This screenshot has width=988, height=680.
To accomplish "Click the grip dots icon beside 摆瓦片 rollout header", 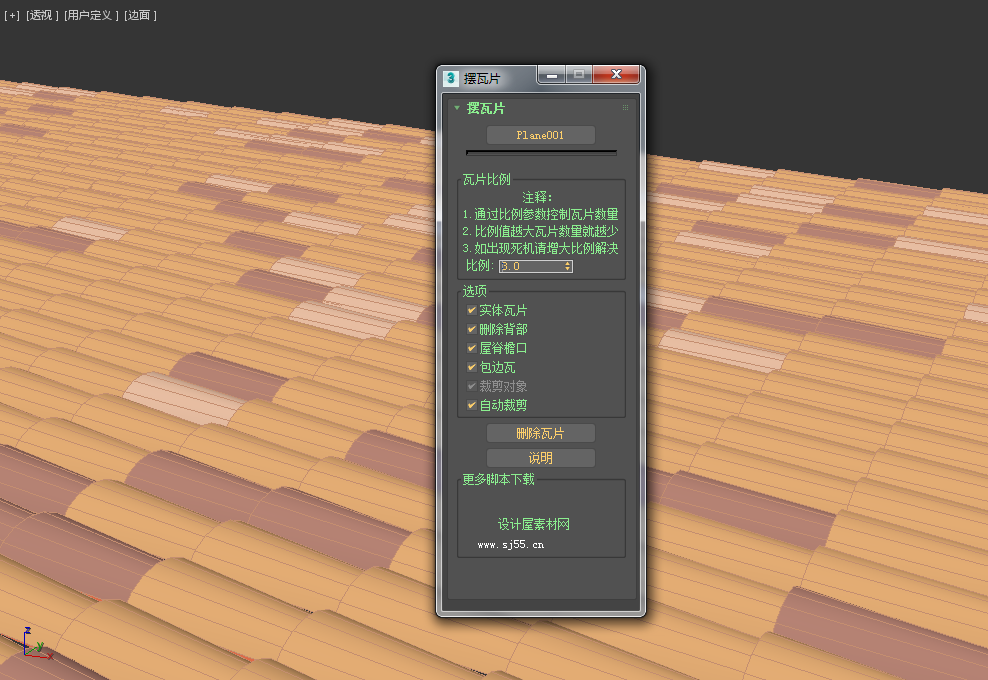I will click(x=625, y=108).
